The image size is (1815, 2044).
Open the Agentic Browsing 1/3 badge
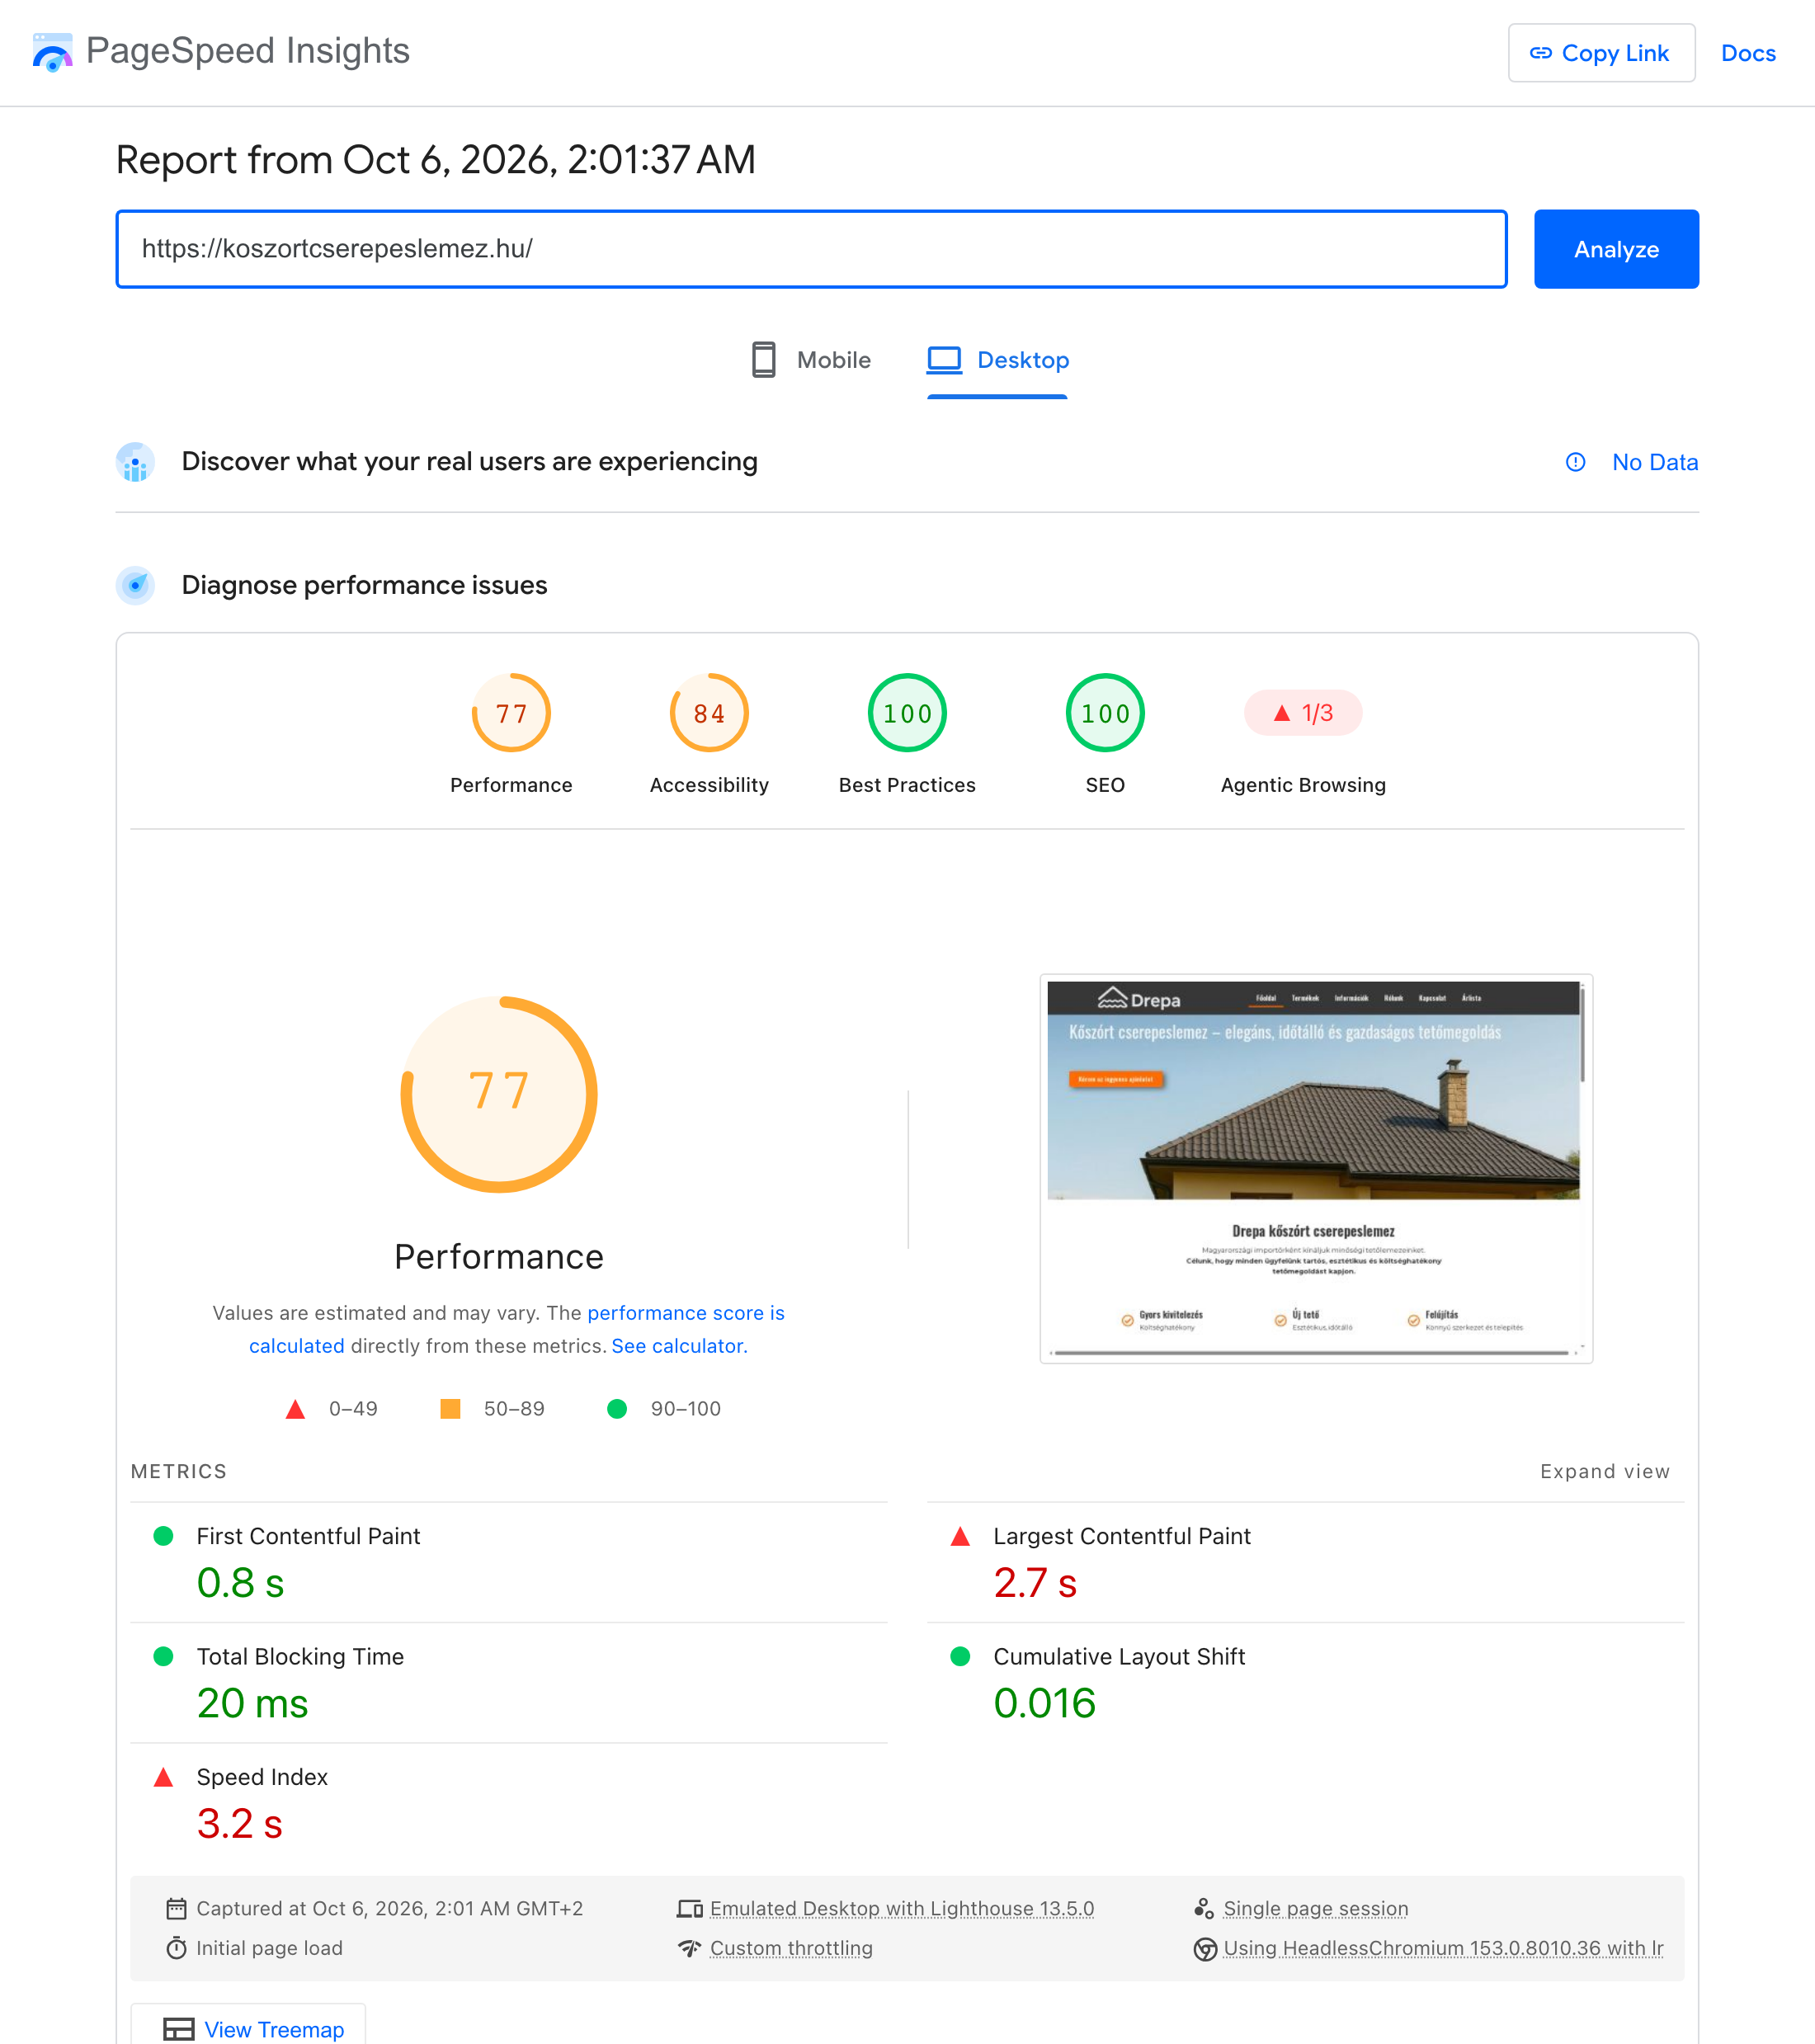1303,713
